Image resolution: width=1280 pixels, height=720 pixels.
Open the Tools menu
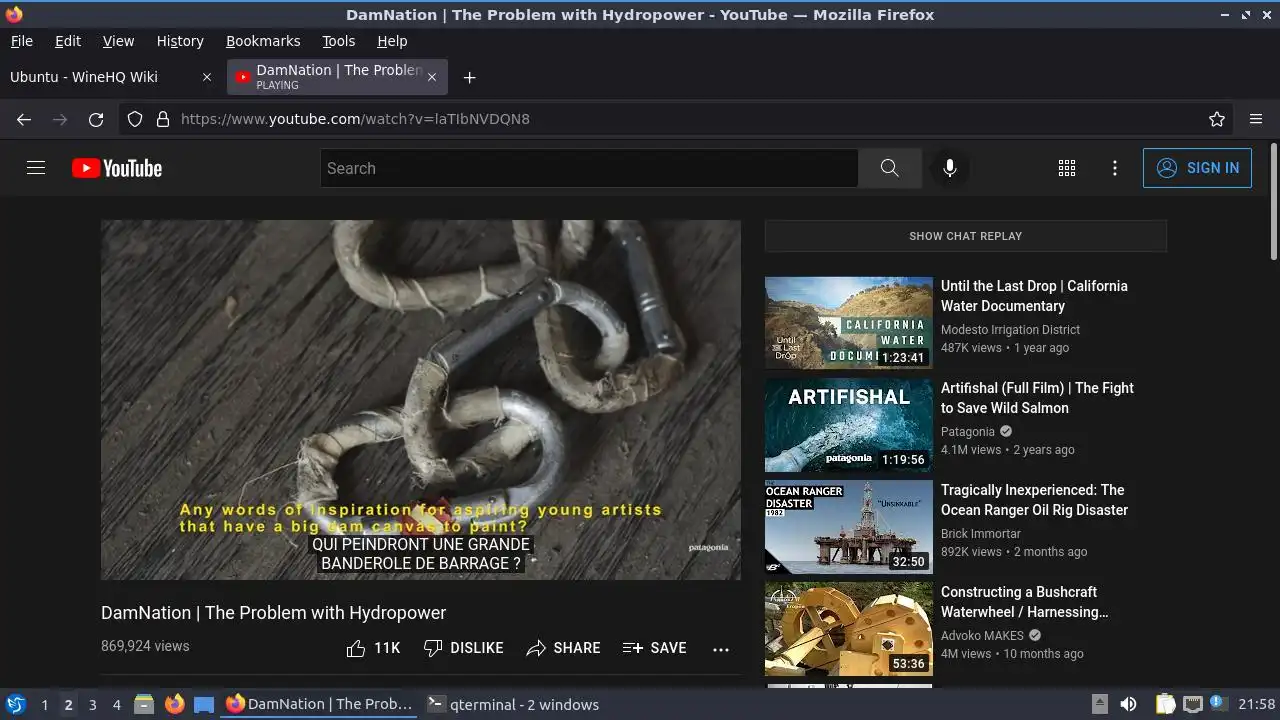339,41
